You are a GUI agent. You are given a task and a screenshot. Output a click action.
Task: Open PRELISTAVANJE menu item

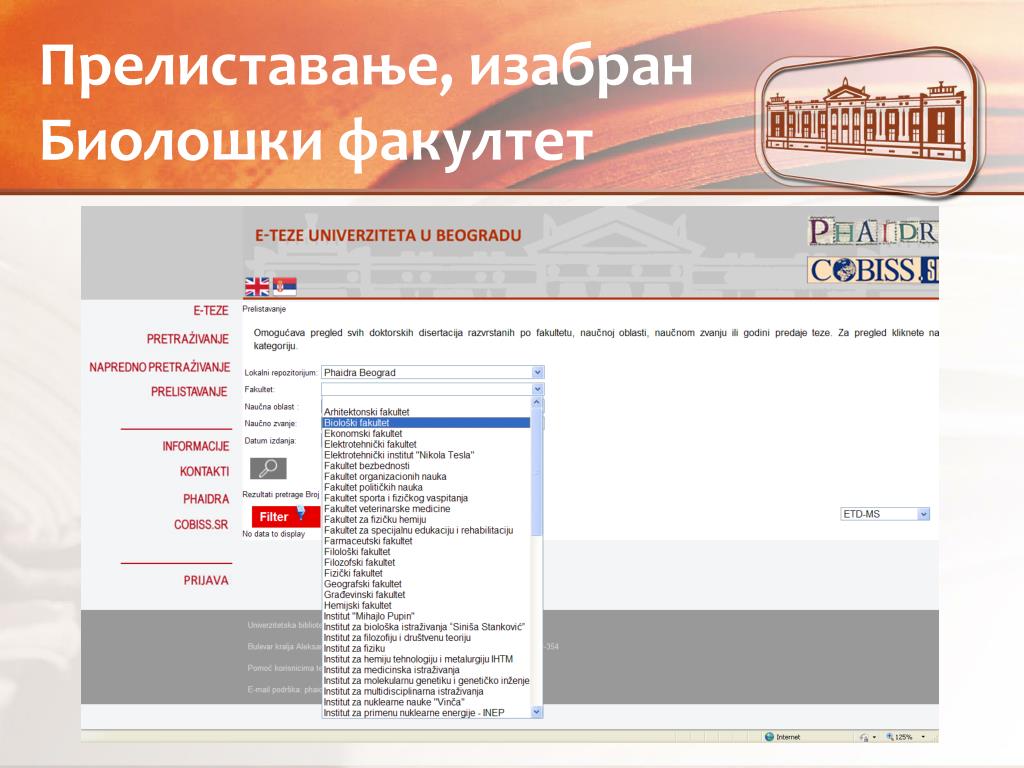click(x=189, y=392)
